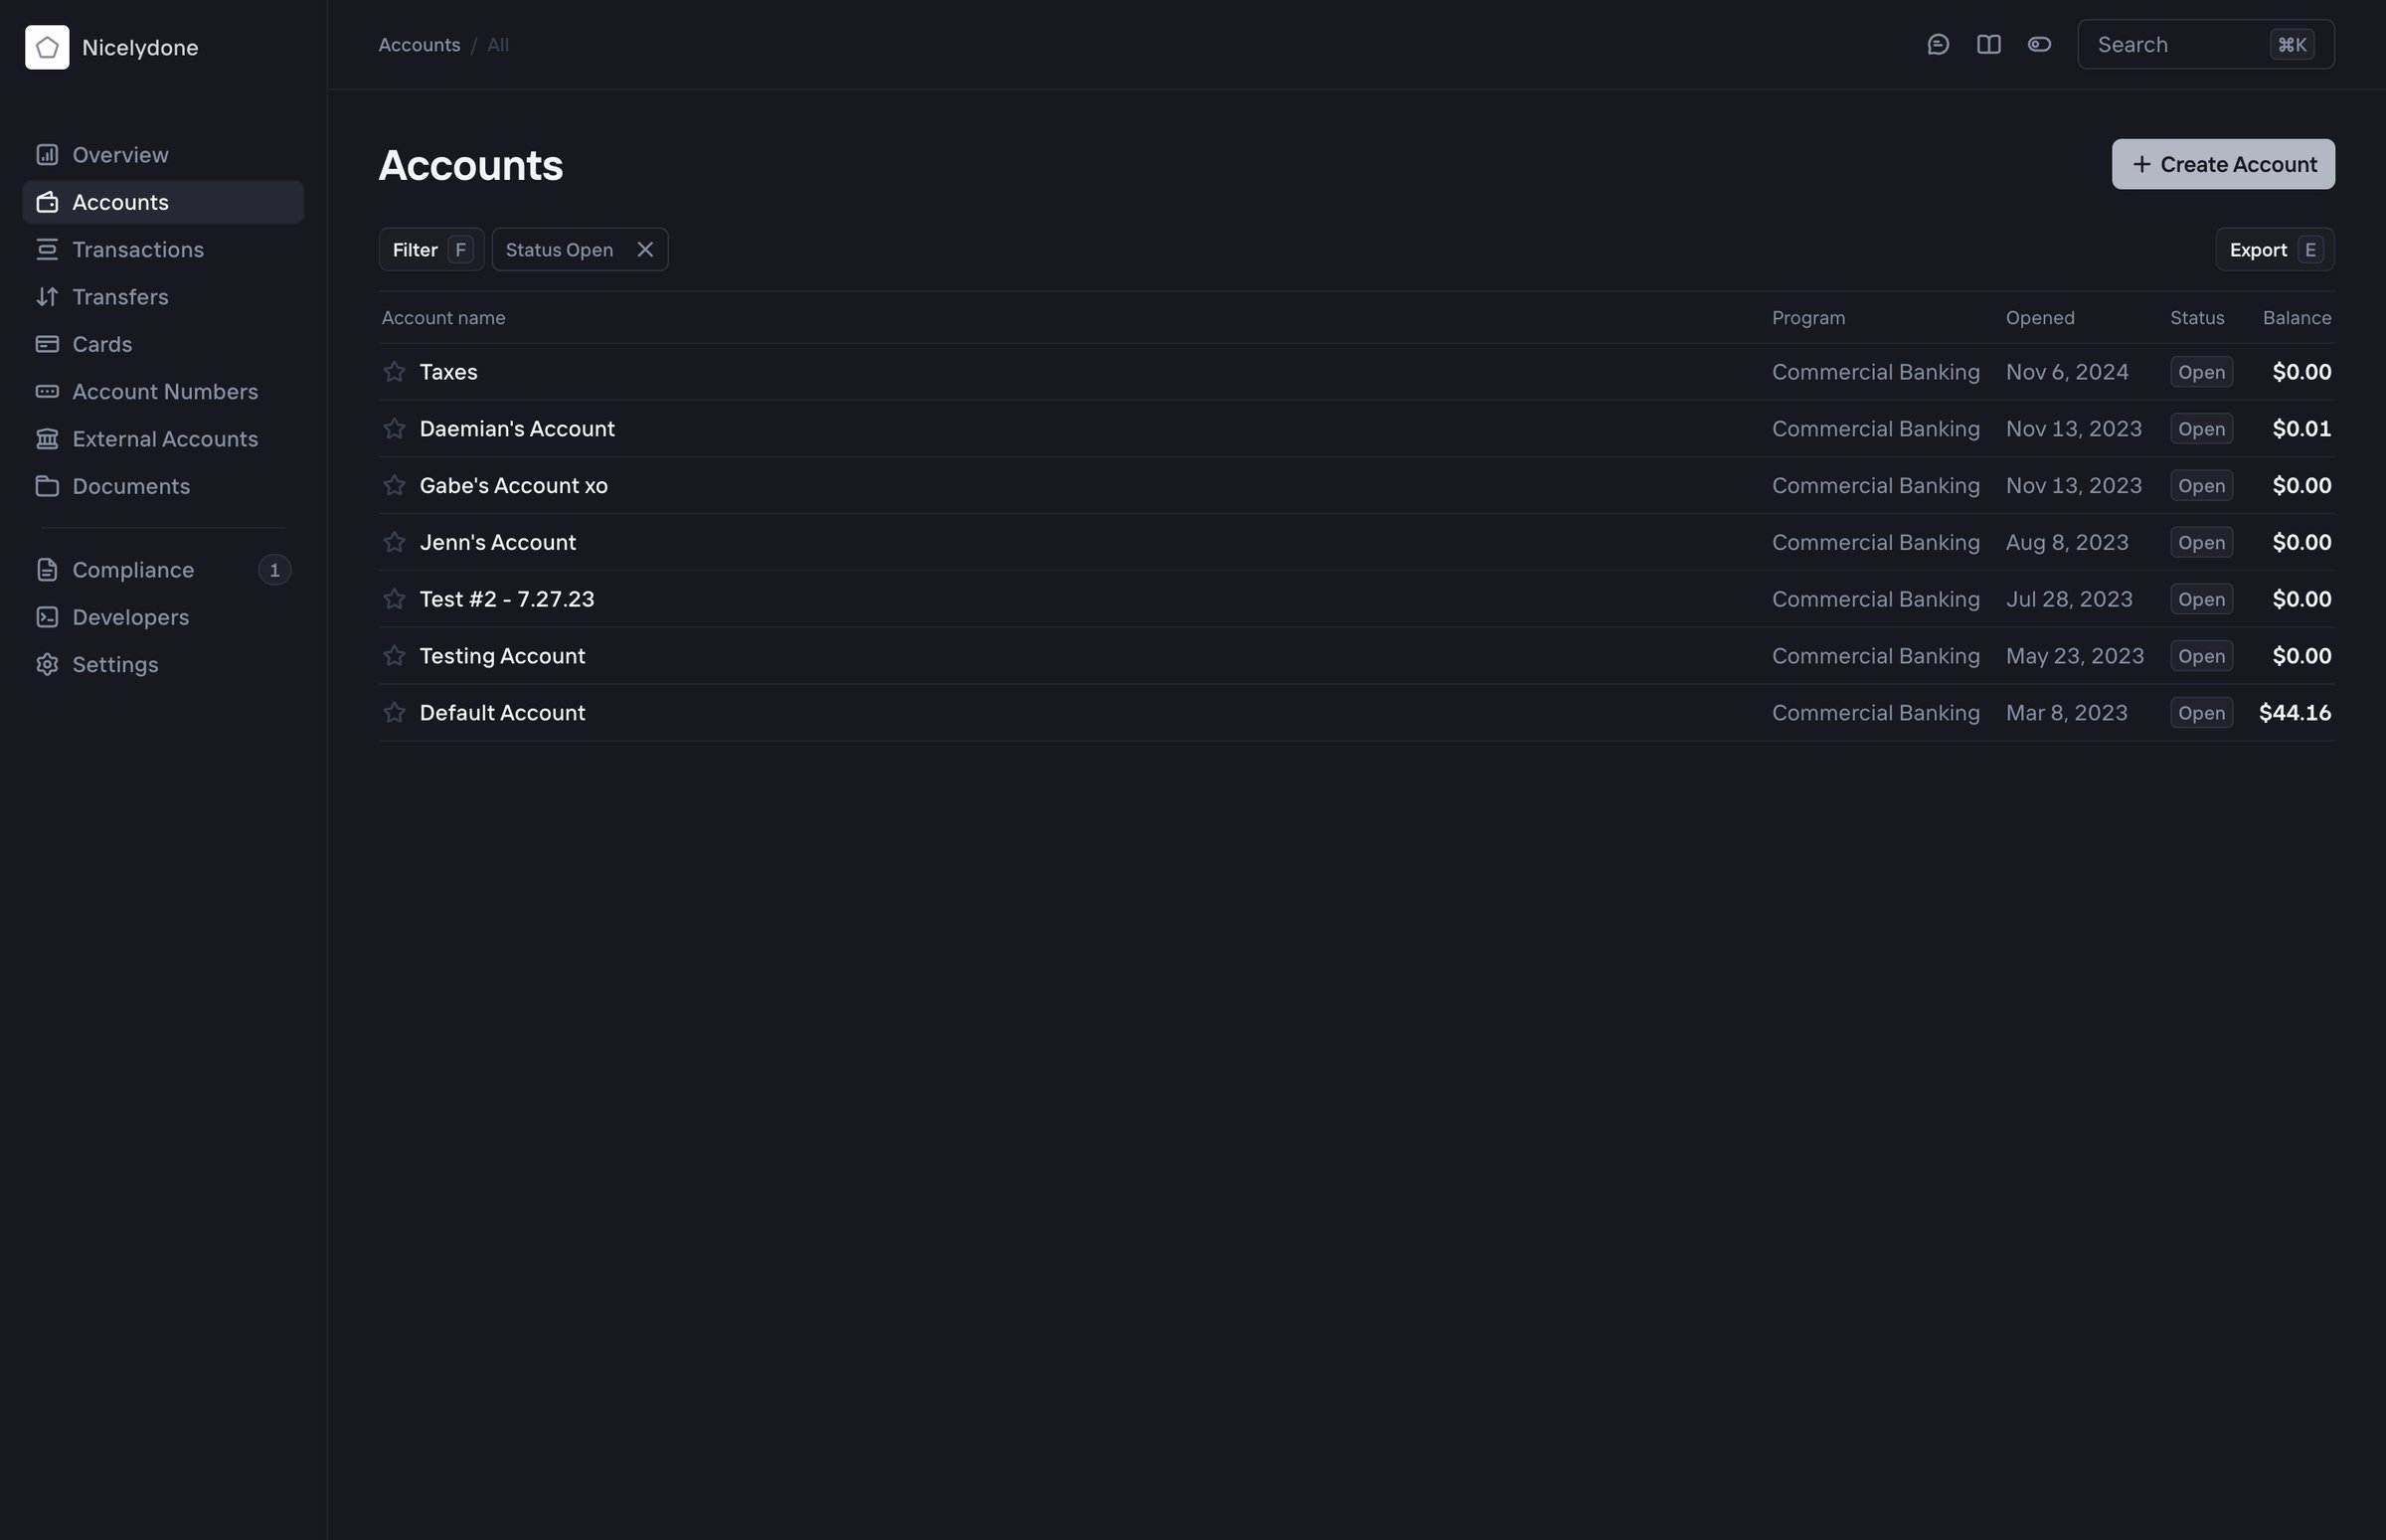Open the Taxes account name
The image size is (2386, 1540).
[x=448, y=372]
